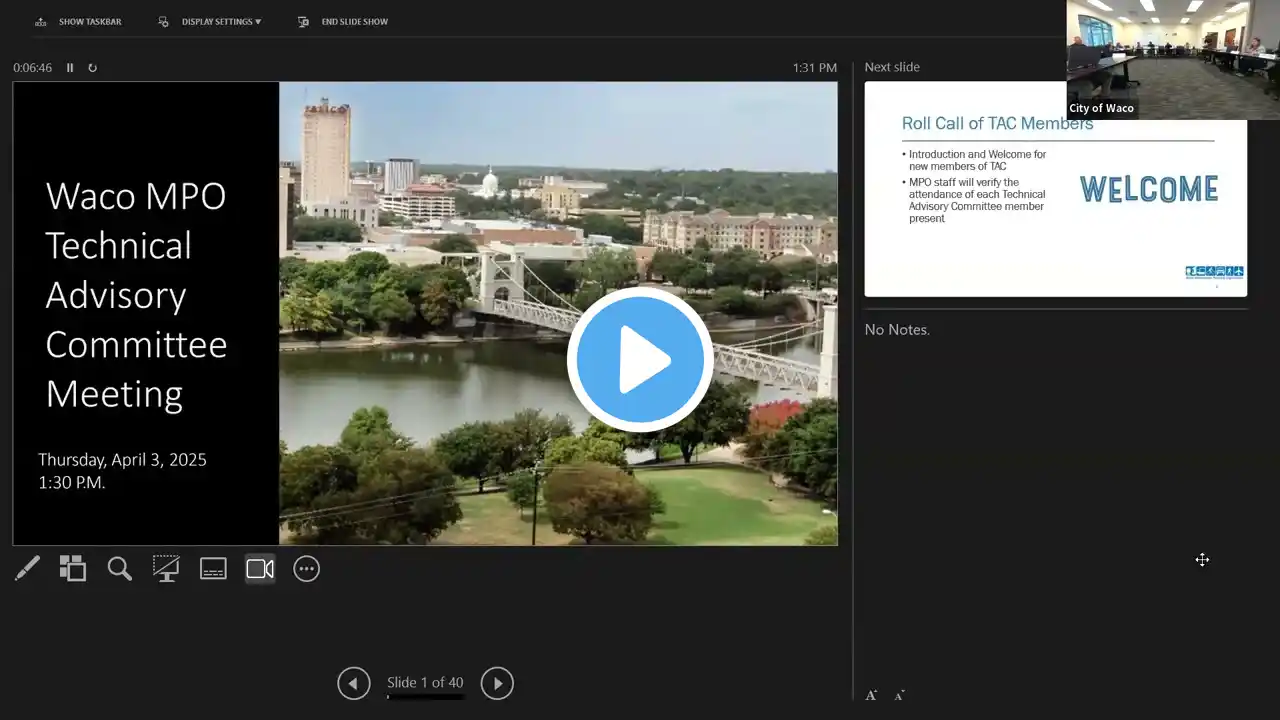Click End Slide Show
The width and height of the screenshot is (1280, 720).
point(343,21)
